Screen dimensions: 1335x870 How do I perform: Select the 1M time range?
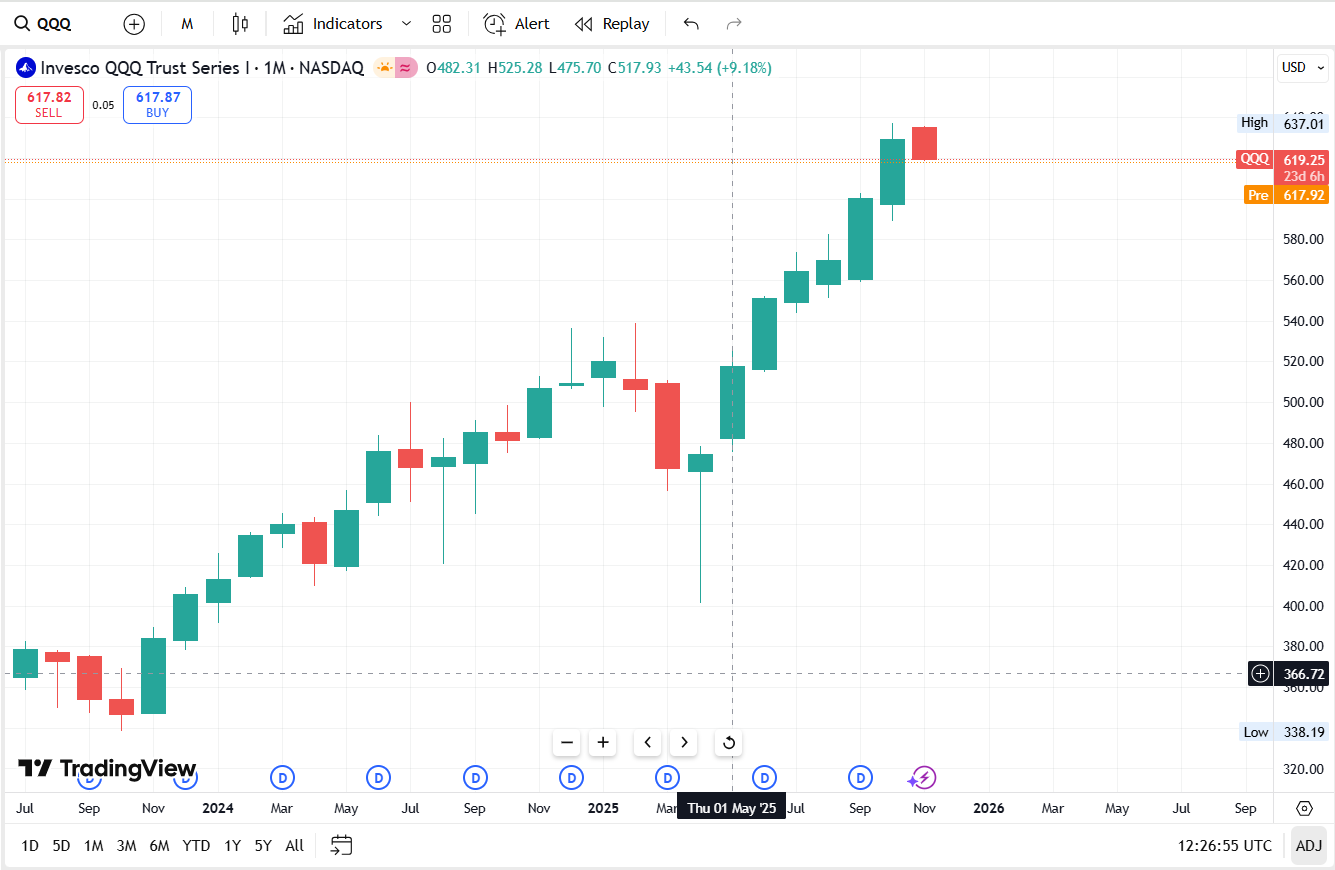pyautogui.click(x=93, y=846)
